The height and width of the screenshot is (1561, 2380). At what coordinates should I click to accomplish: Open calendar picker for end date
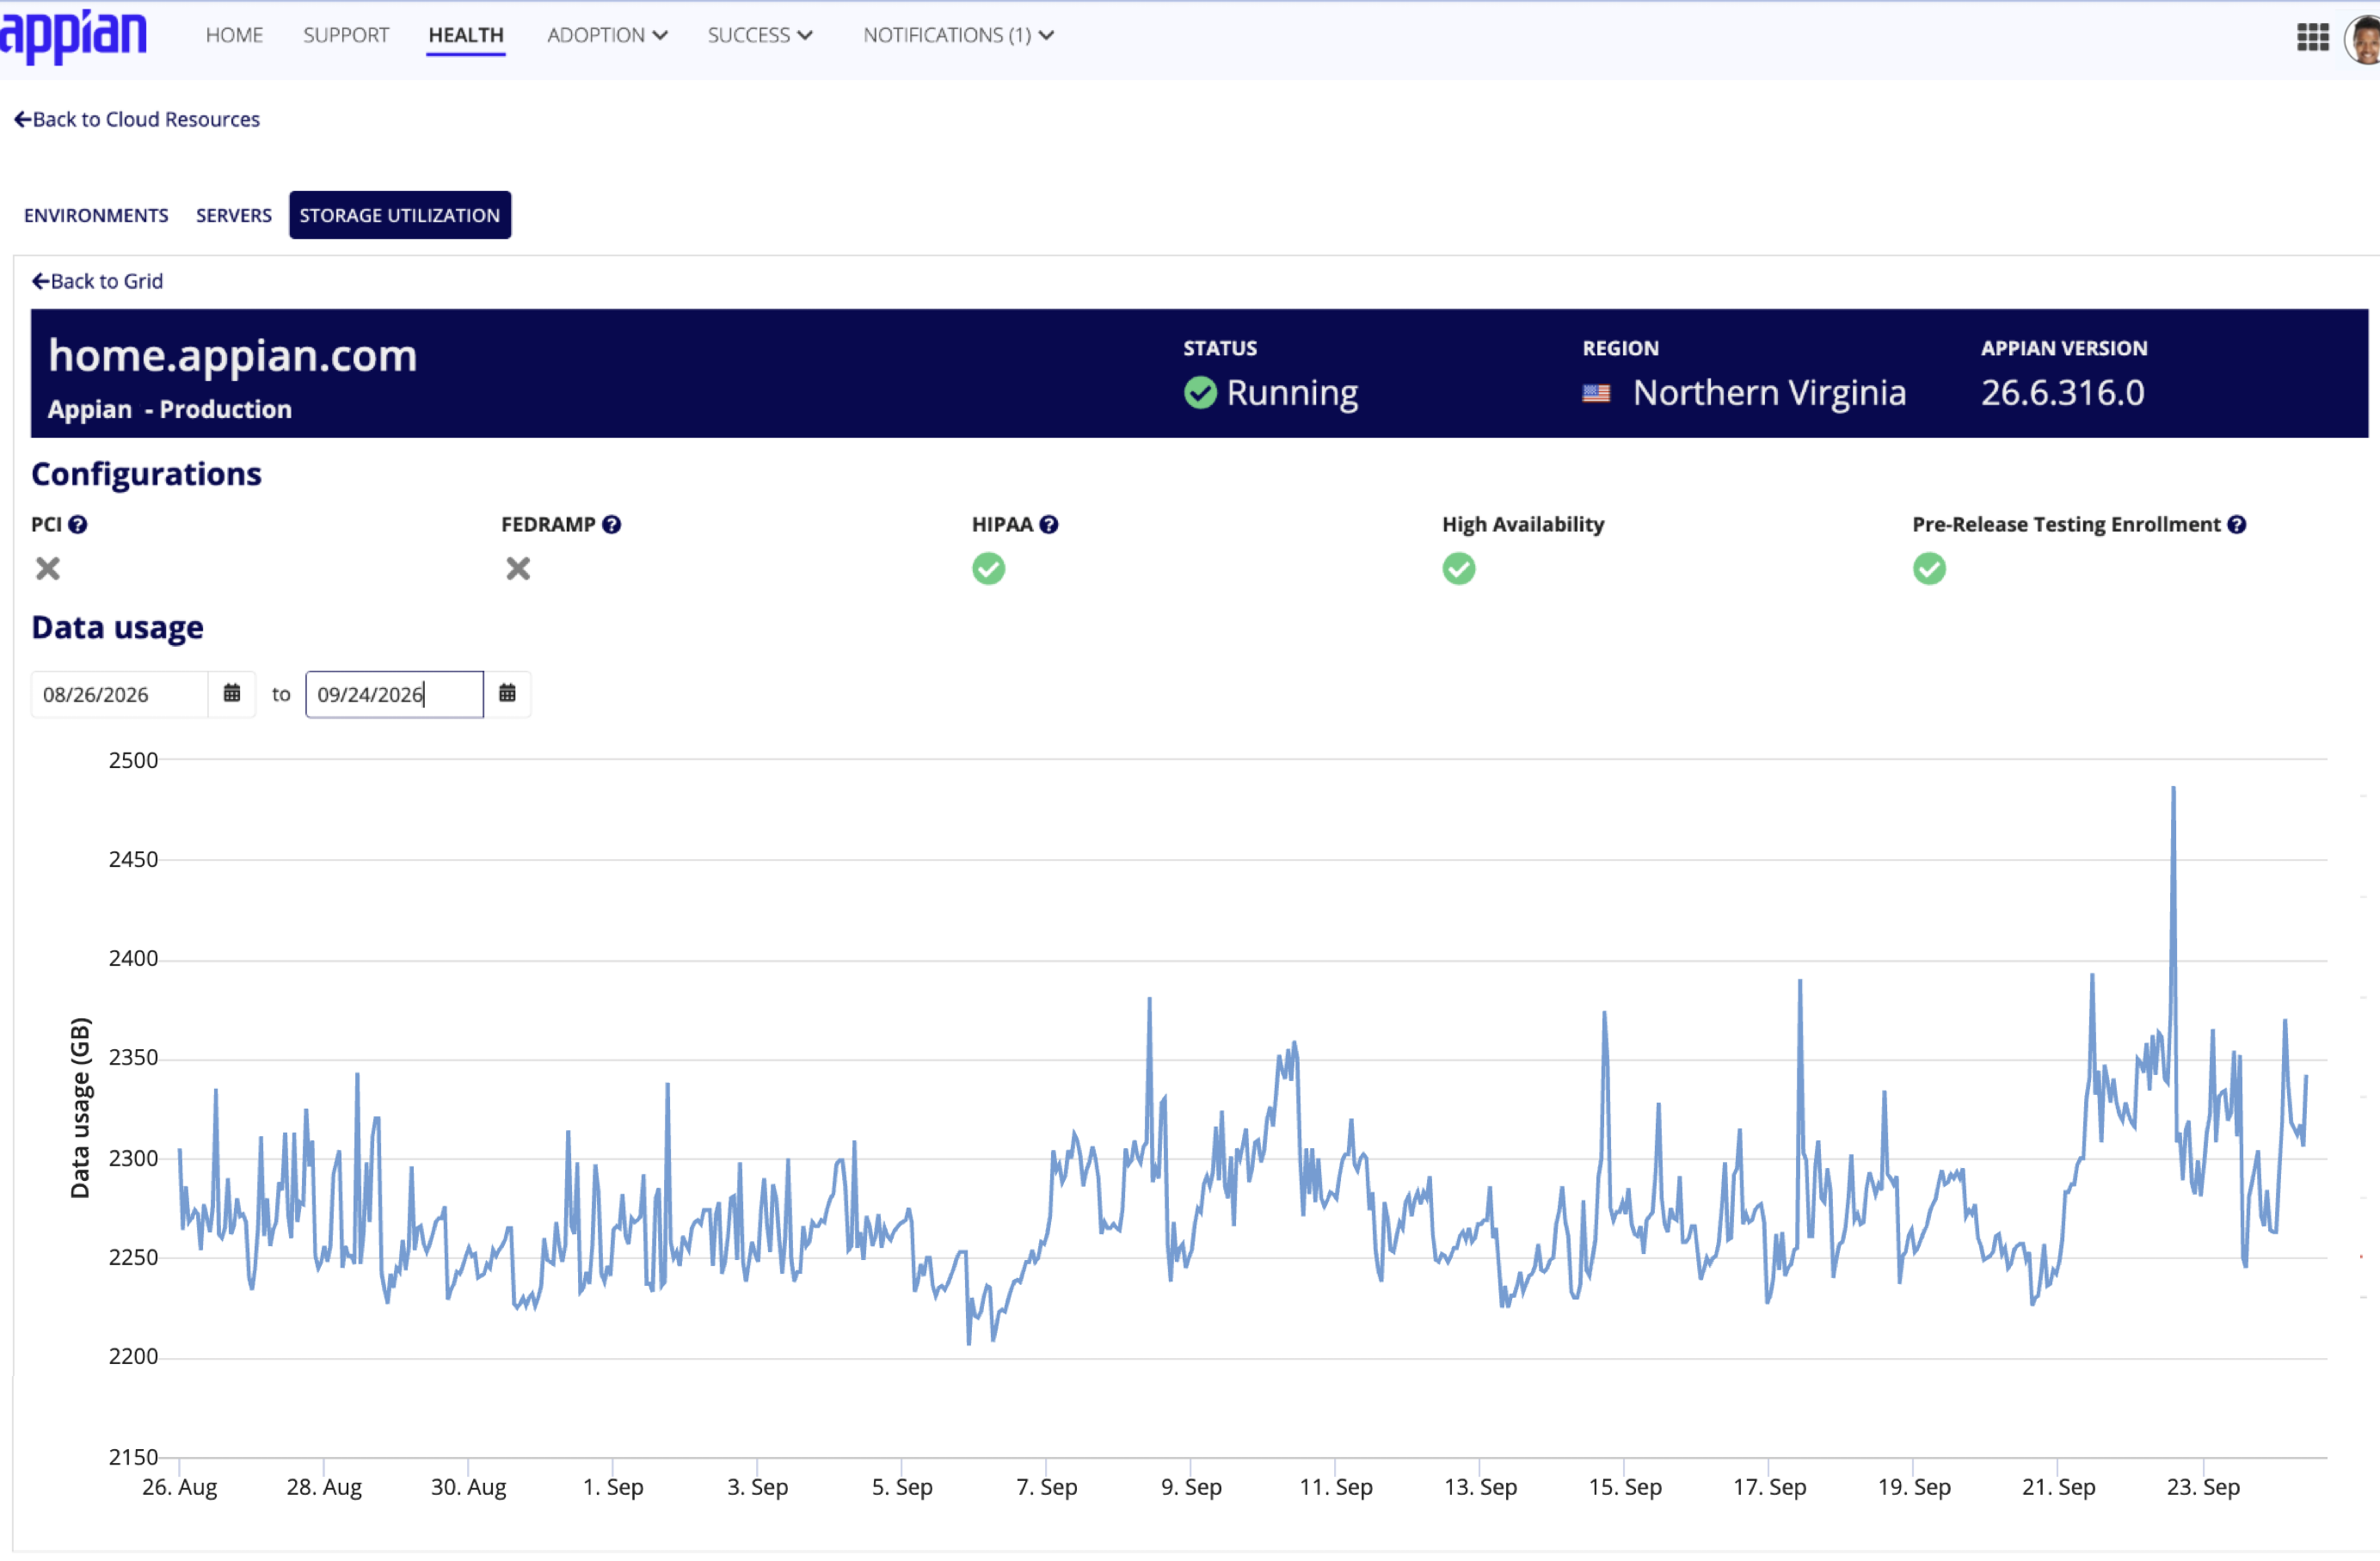[x=507, y=693]
